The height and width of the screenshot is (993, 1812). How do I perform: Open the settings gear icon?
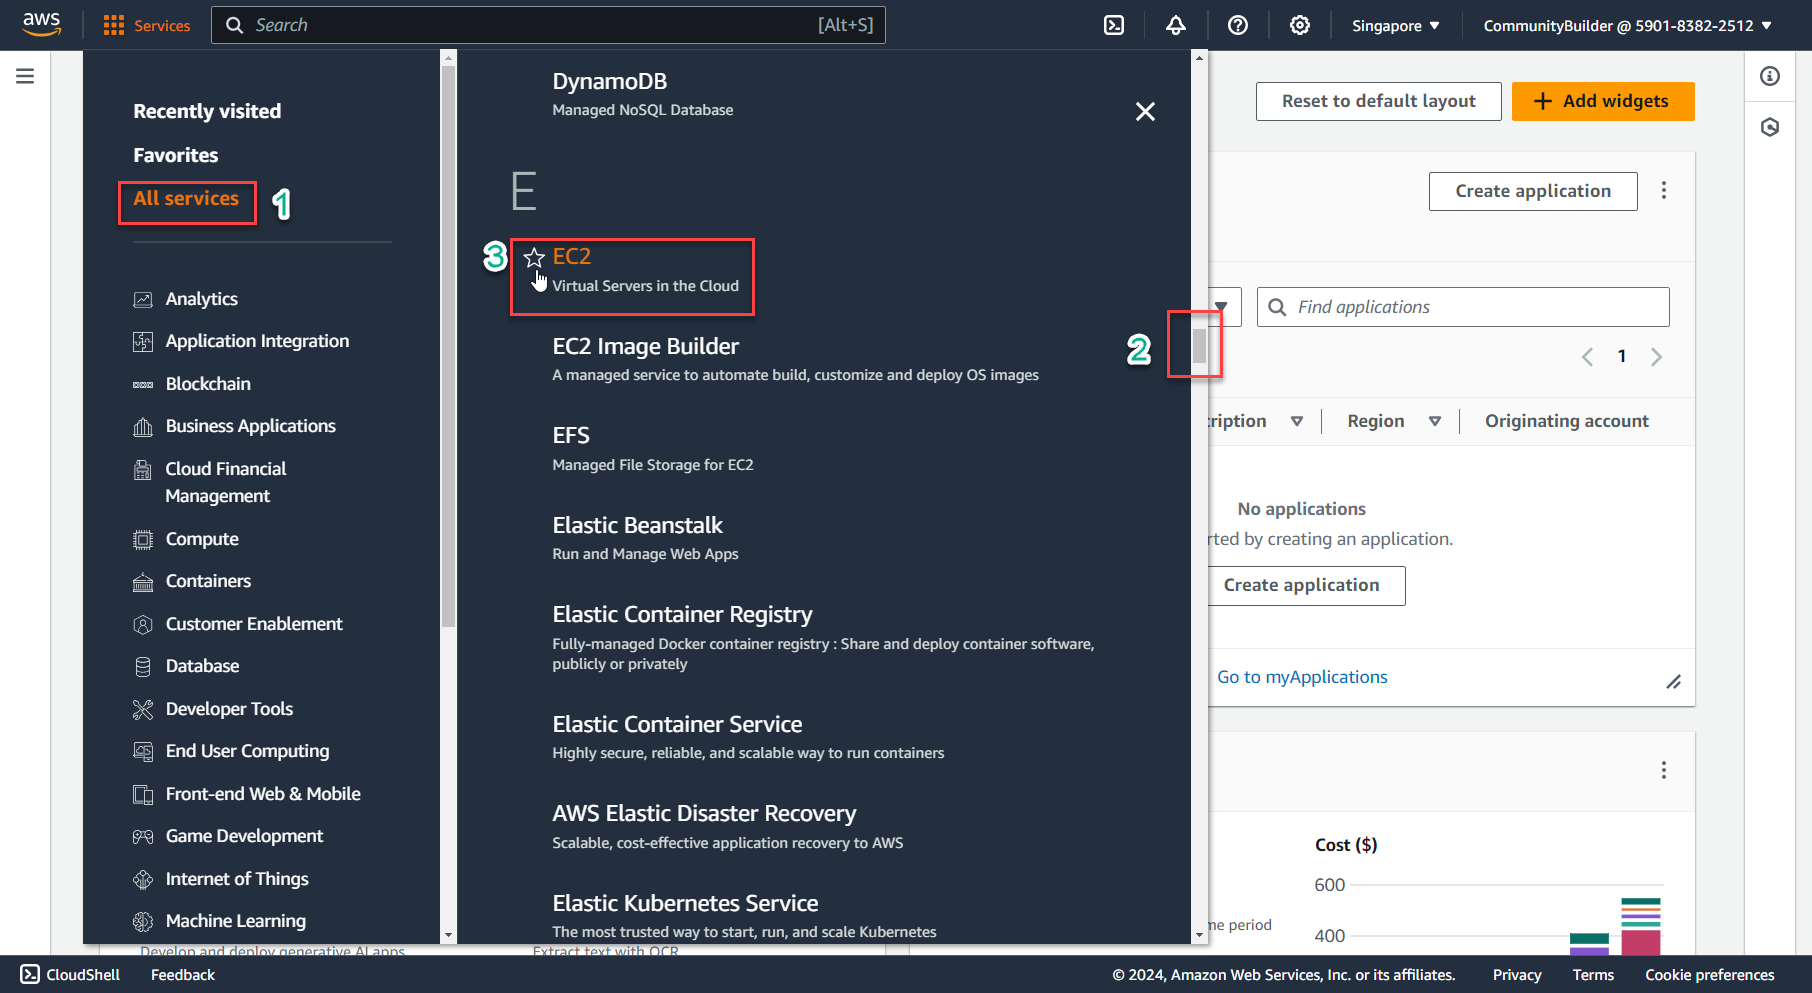pos(1299,24)
